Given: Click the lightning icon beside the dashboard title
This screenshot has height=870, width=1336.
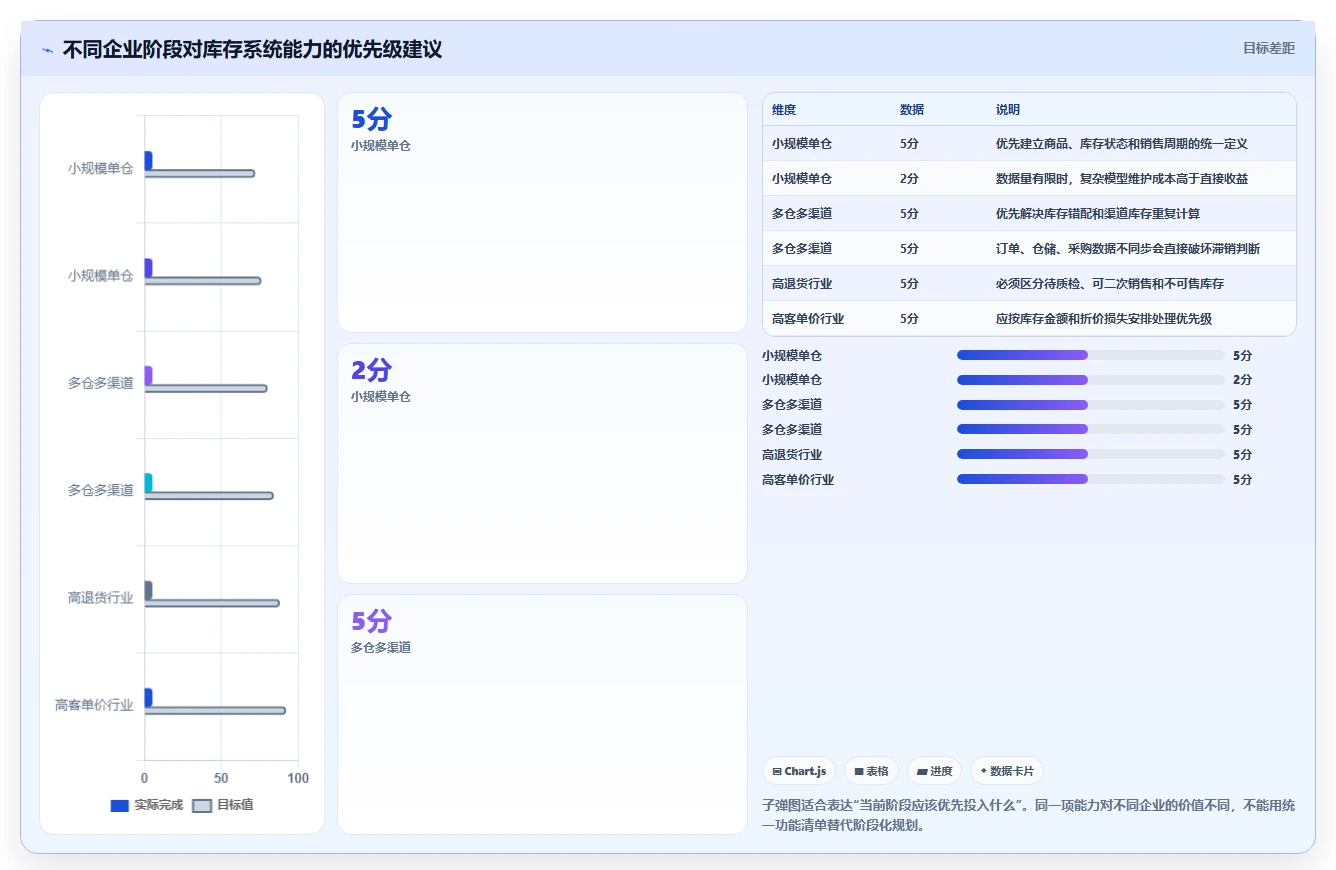Looking at the screenshot, I should pos(48,50).
